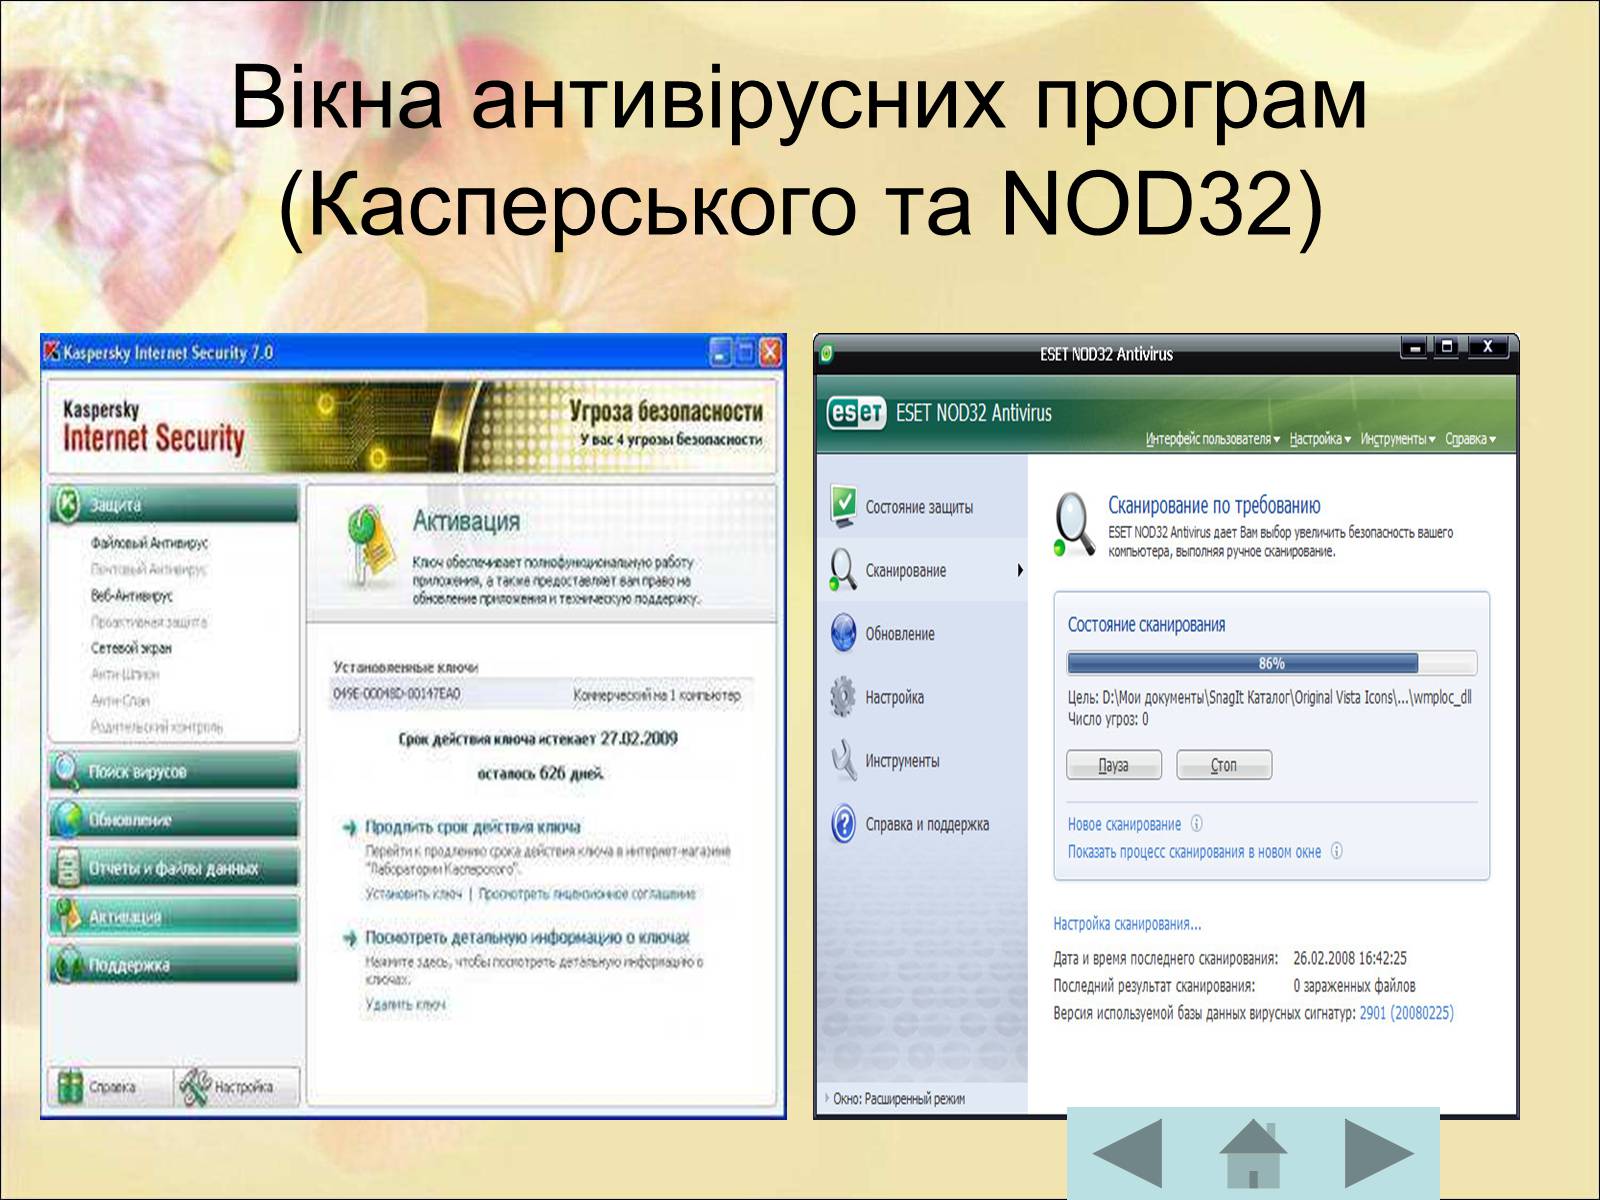Click the Настройка wrench icon in Kaspersky
Image resolution: width=1600 pixels, height=1200 pixels.
[193, 1087]
